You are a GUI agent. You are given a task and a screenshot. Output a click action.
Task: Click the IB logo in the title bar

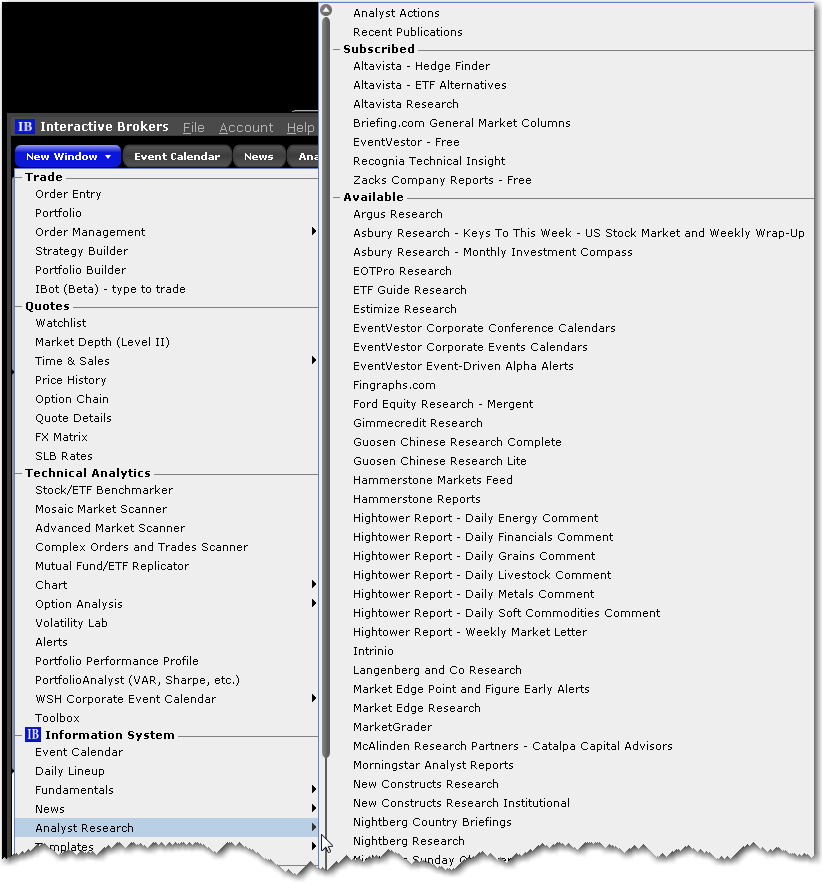click(x=25, y=126)
